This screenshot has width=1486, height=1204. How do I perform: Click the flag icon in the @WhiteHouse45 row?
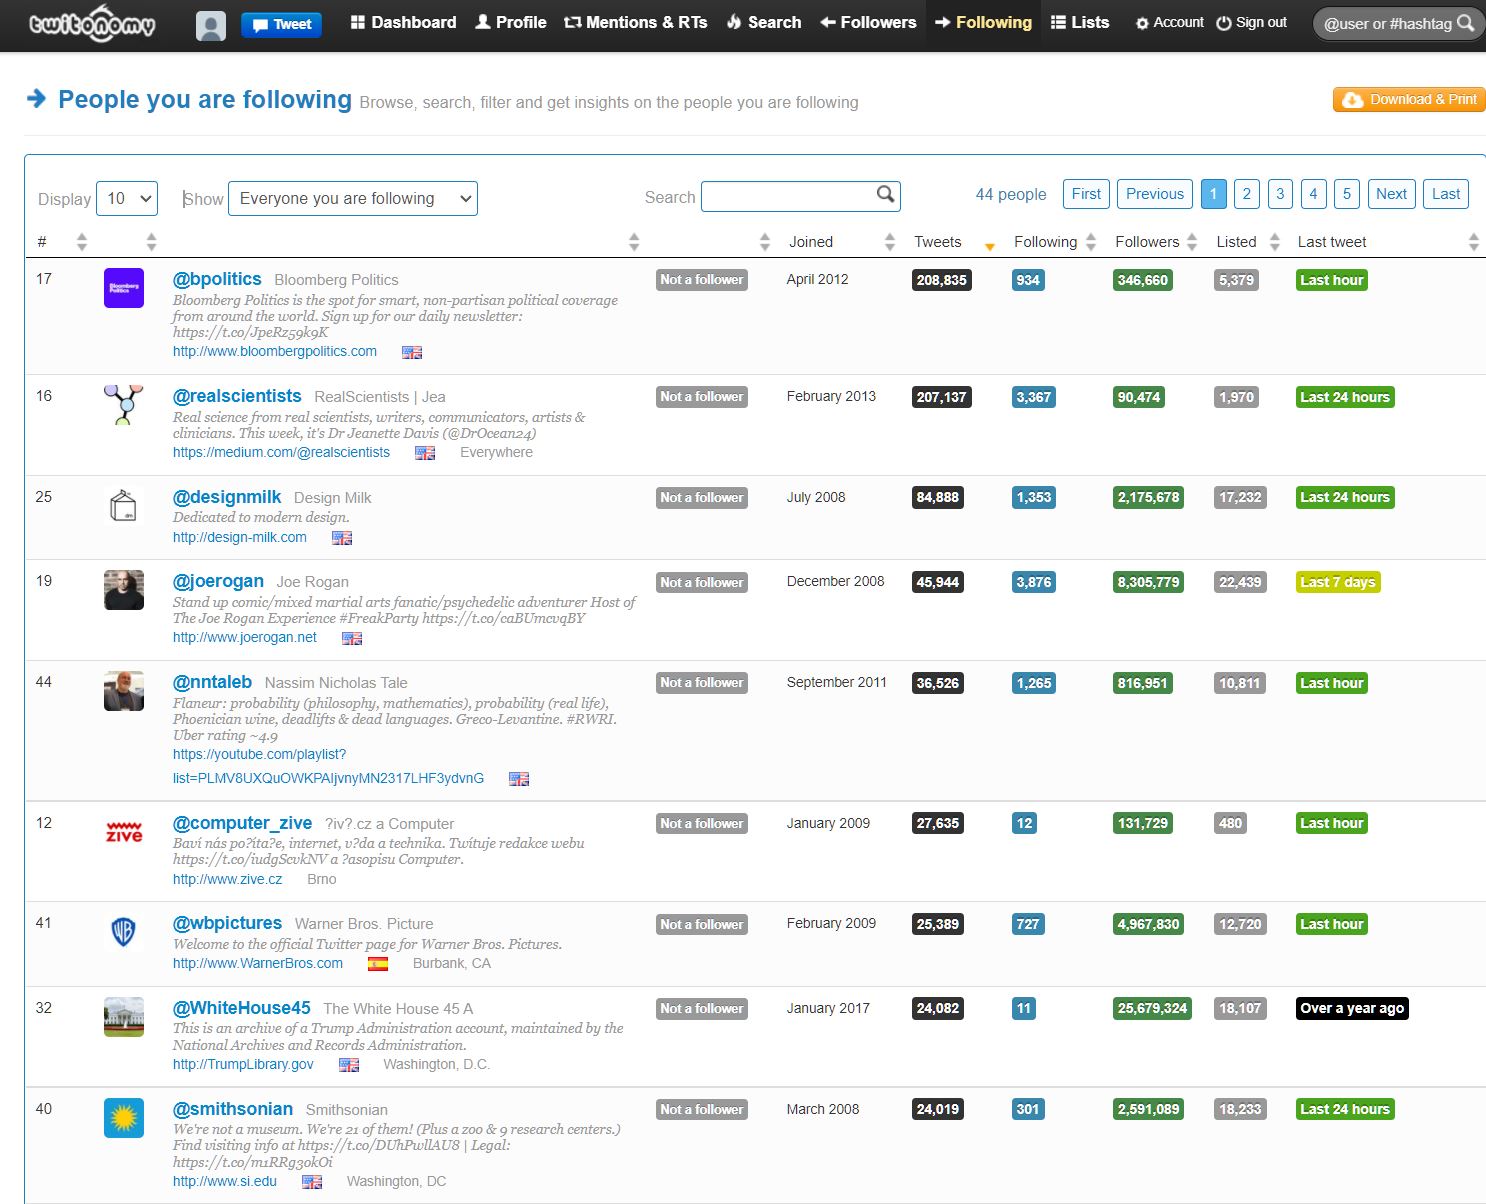click(x=349, y=1065)
